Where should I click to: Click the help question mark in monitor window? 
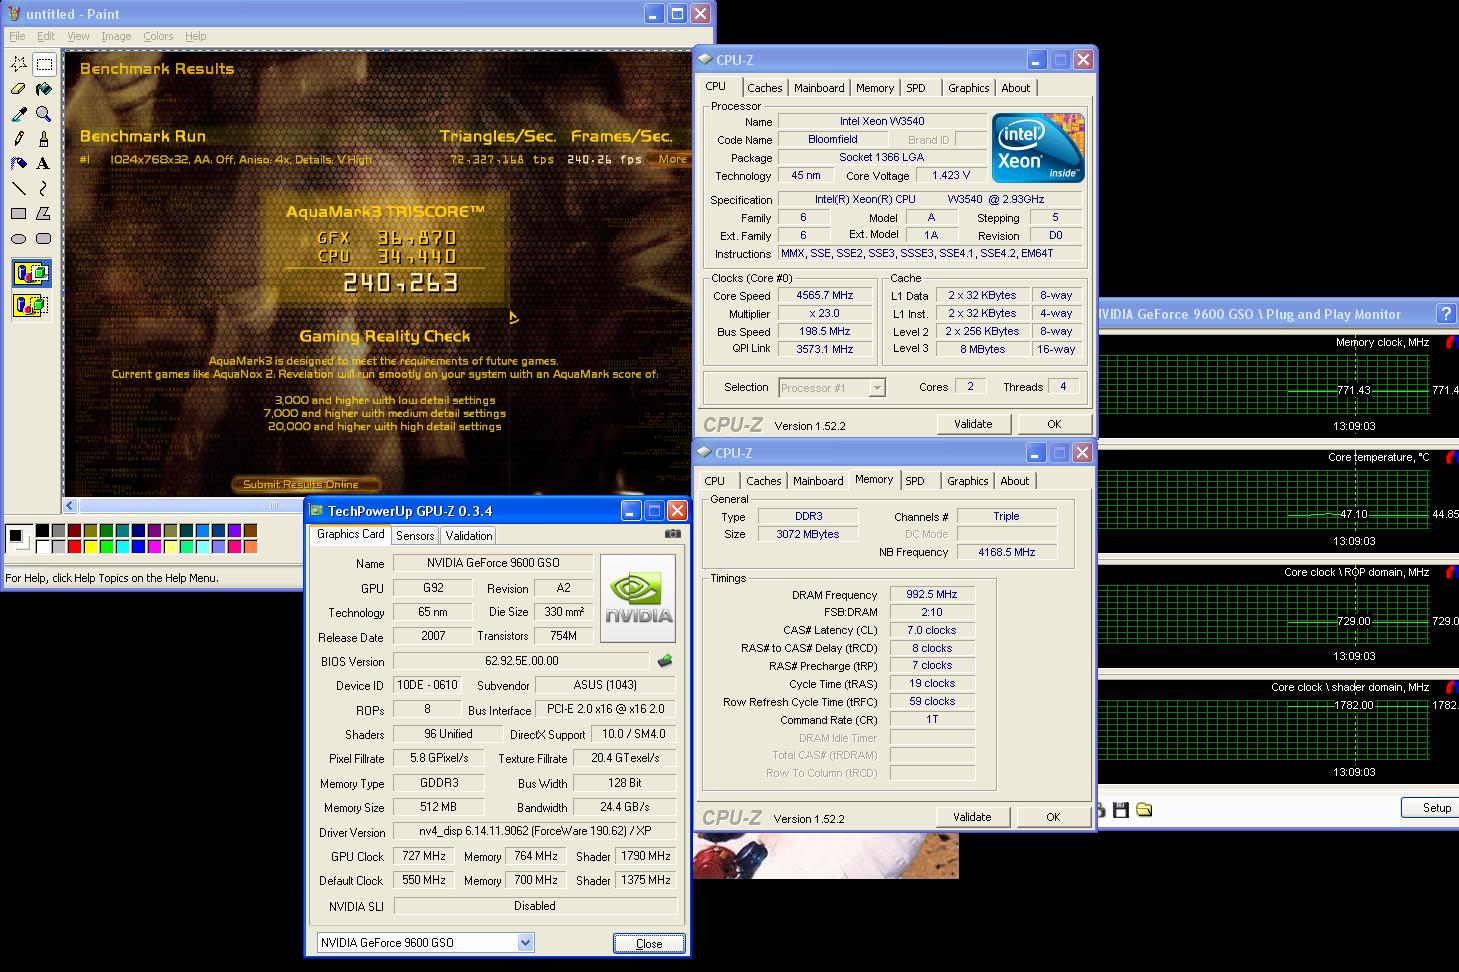coord(1446,314)
